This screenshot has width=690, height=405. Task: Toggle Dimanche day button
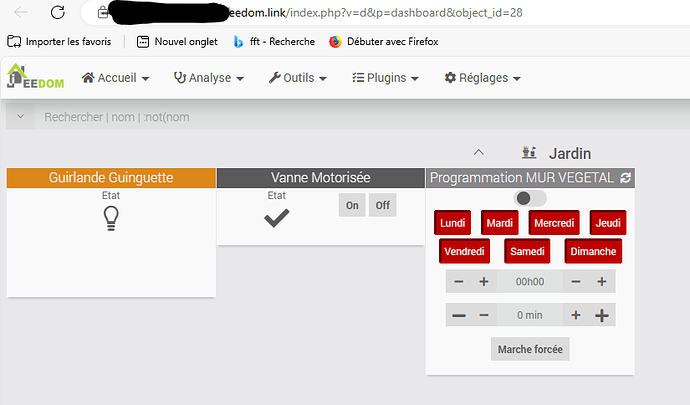[x=593, y=251]
